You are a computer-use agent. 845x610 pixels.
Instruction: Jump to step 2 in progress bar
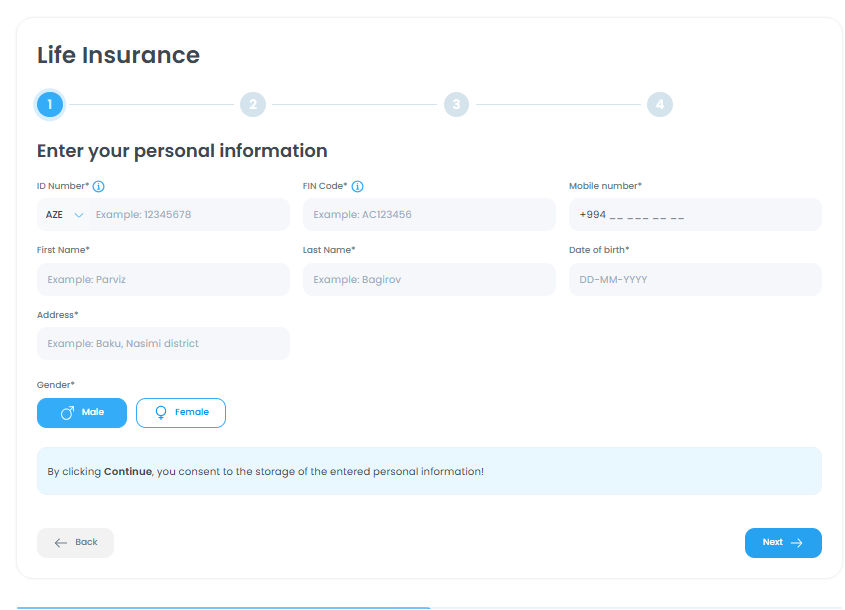pos(253,104)
